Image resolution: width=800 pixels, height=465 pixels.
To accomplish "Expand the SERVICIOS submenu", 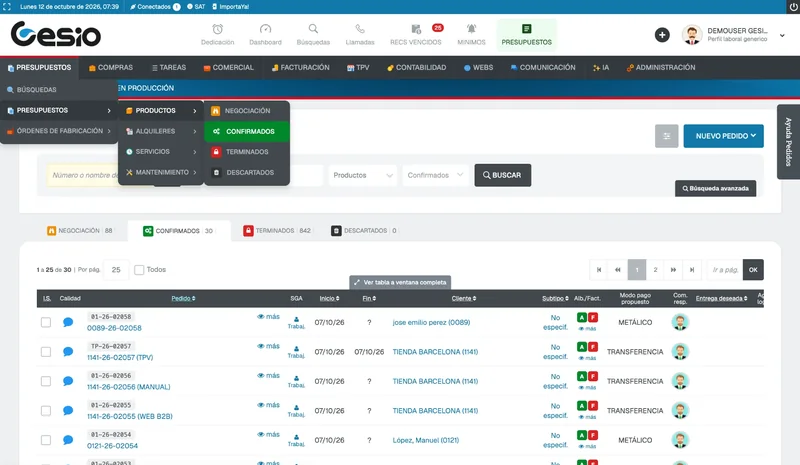I will click(x=161, y=152).
